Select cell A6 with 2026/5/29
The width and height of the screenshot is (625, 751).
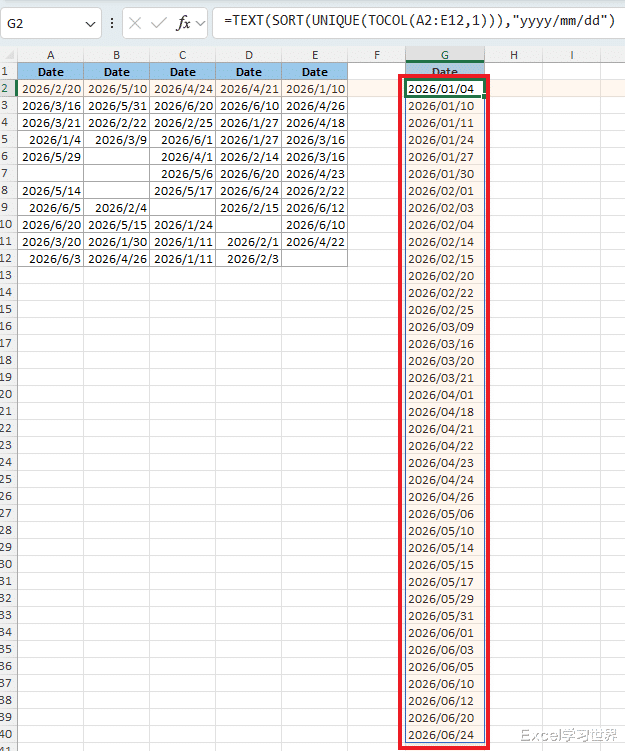pos(51,157)
